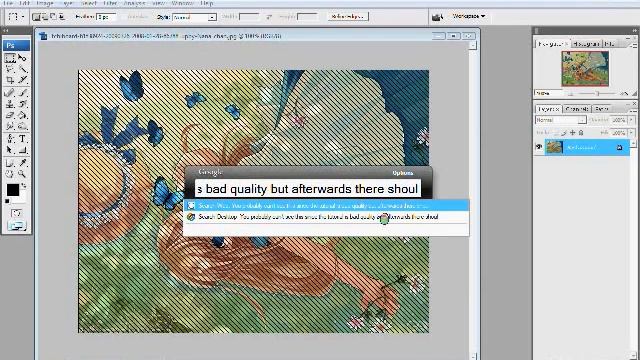Toggle Lock all in Layers panel
This screenshot has height=360, width=640.
point(581,133)
